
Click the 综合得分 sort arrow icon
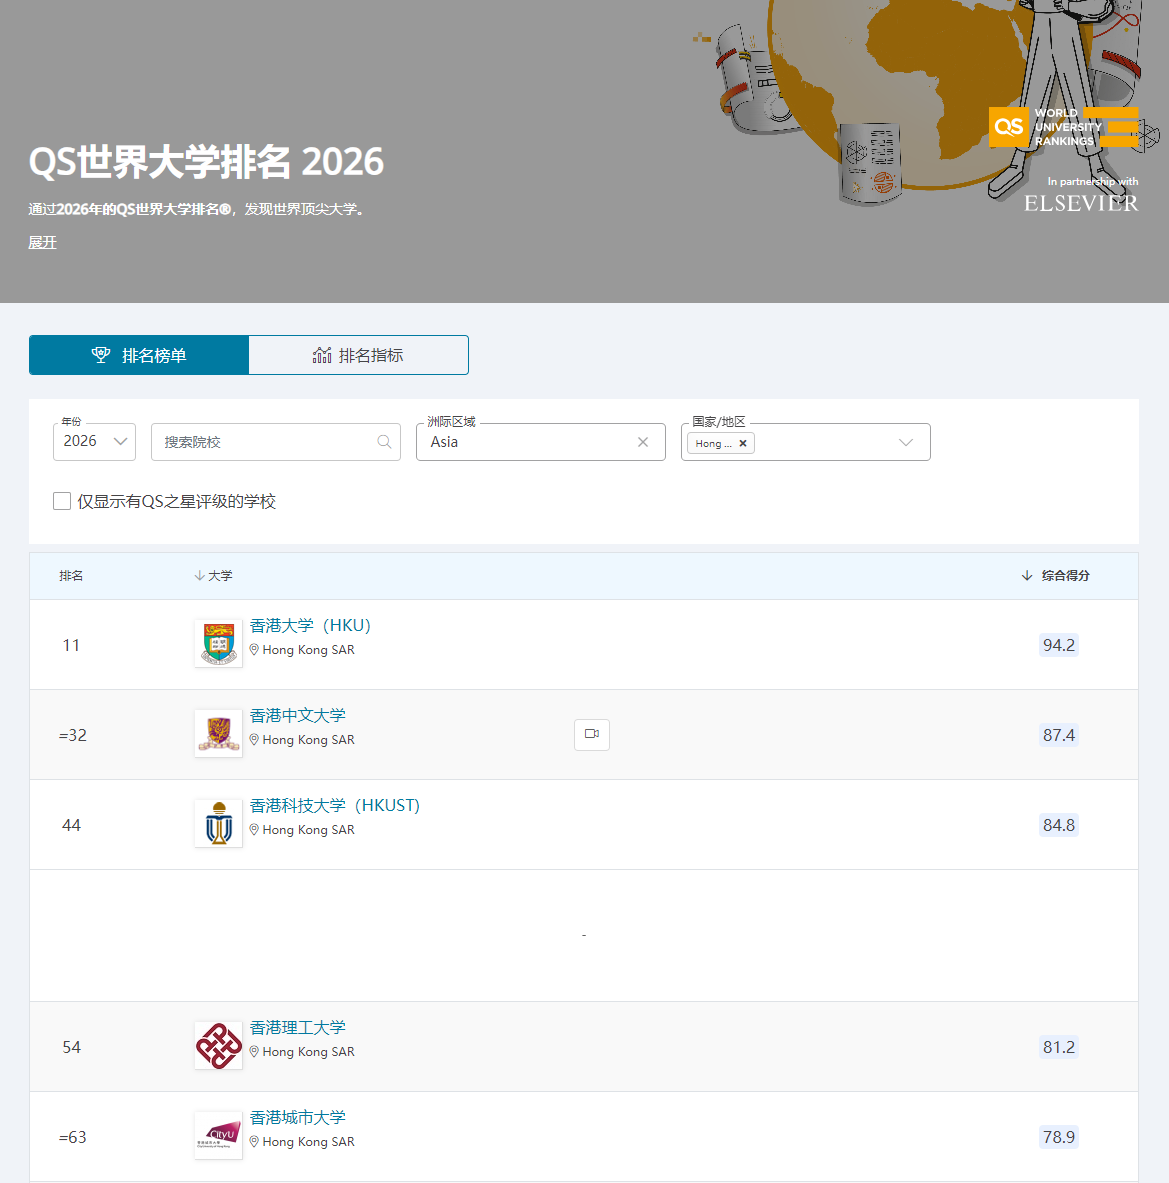click(x=1027, y=576)
